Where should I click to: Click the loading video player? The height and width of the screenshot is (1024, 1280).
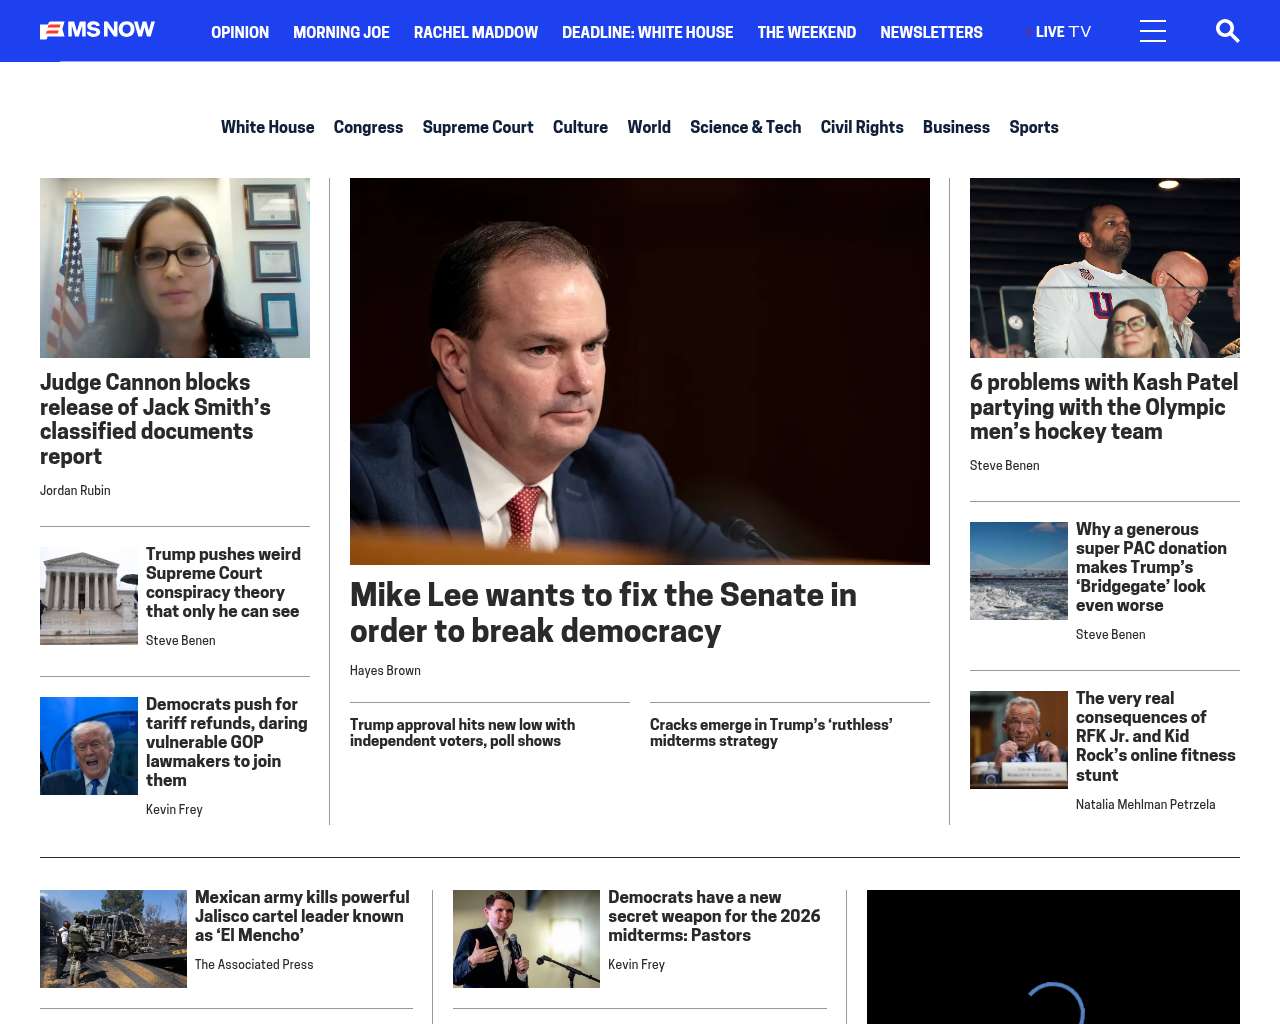coord(1053,957)
